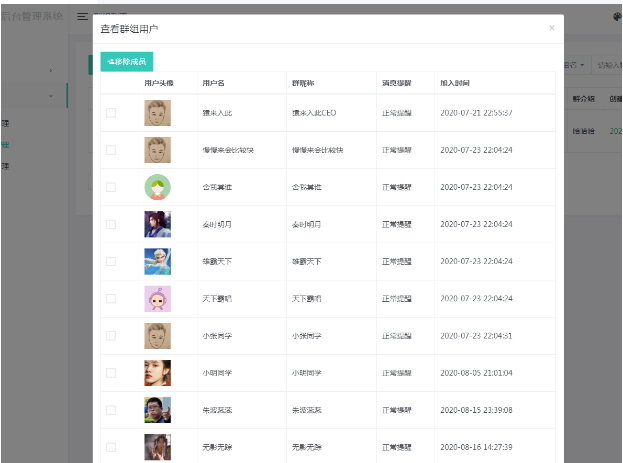The height and width of the screenshot is (463, 623).
Task: Click the 群昵称 column header
Action: 303,83
